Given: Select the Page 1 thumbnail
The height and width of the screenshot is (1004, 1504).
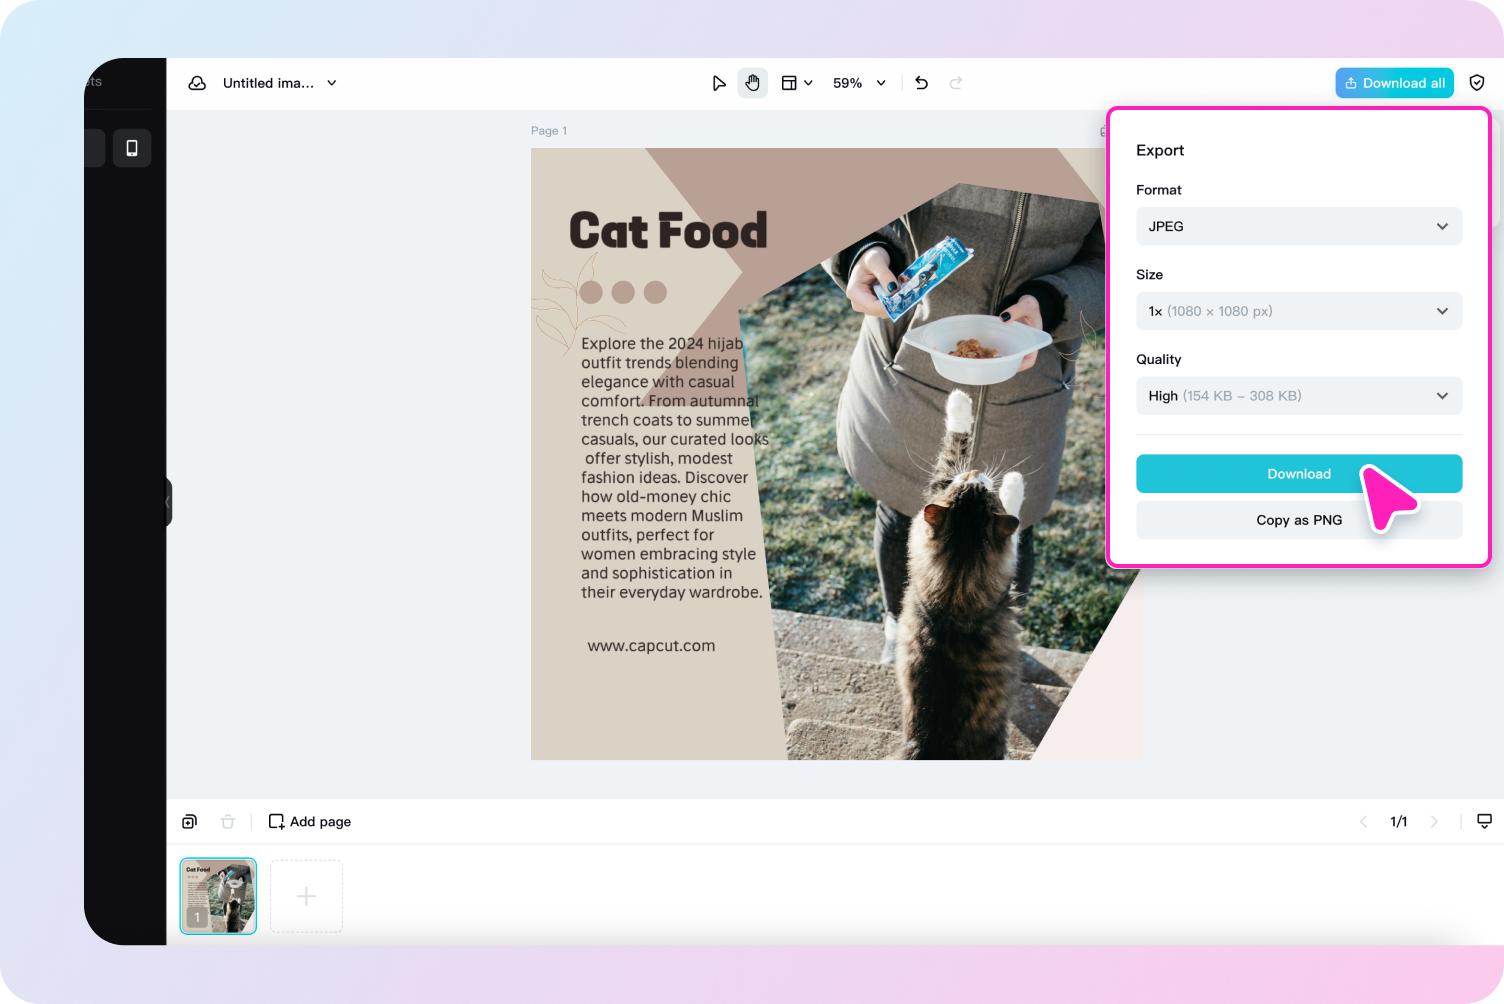Looking at the screenshot, I should tap(218, 895).
